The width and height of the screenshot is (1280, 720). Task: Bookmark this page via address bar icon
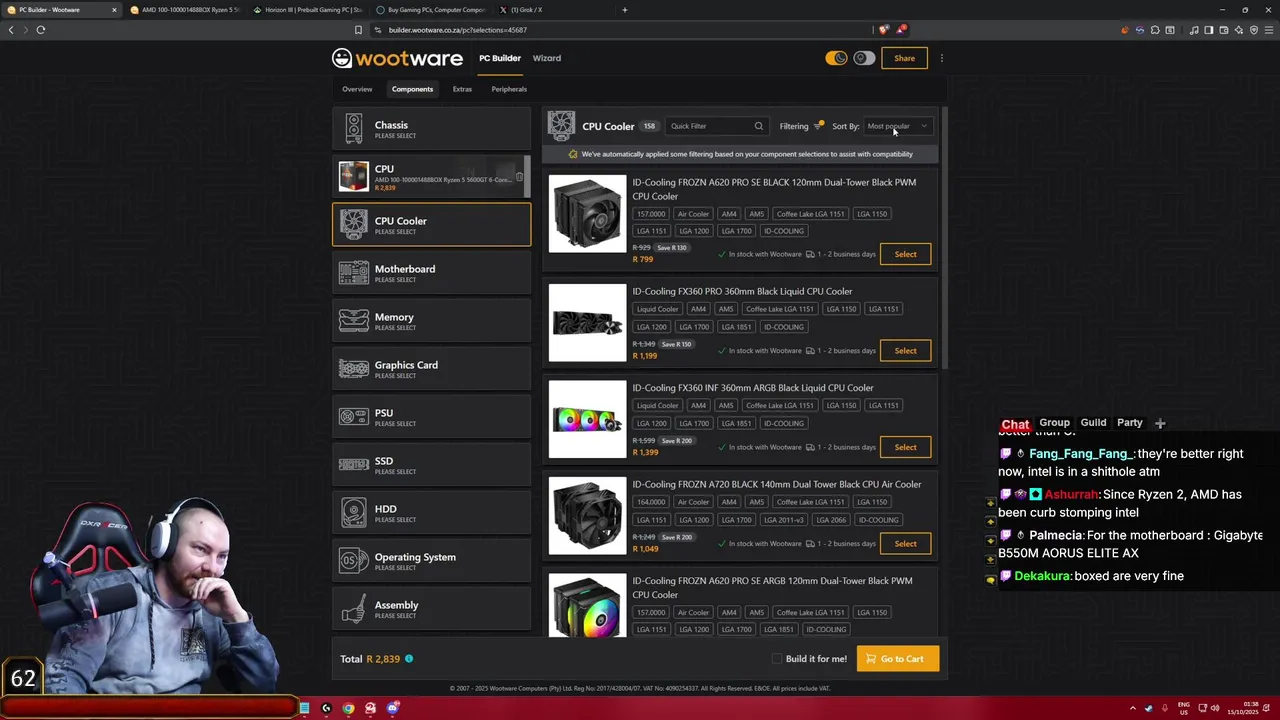(358, 30)
